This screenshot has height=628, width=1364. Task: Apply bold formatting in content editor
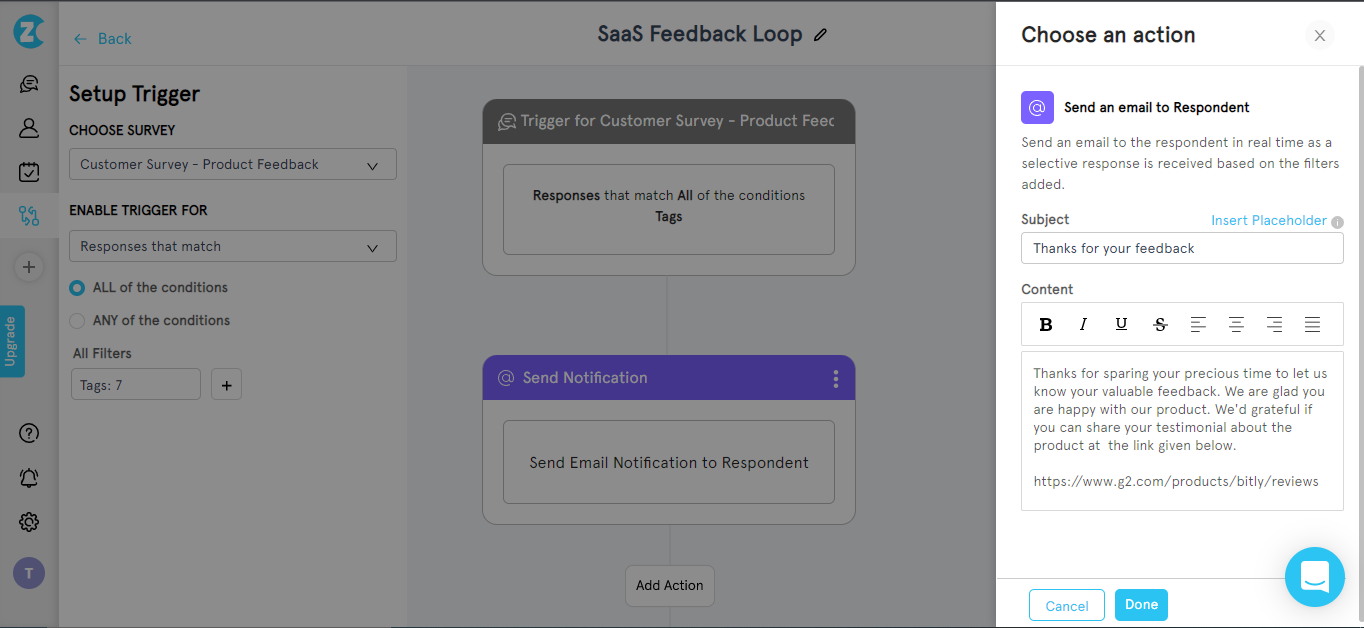click(x=1046, y=324)
